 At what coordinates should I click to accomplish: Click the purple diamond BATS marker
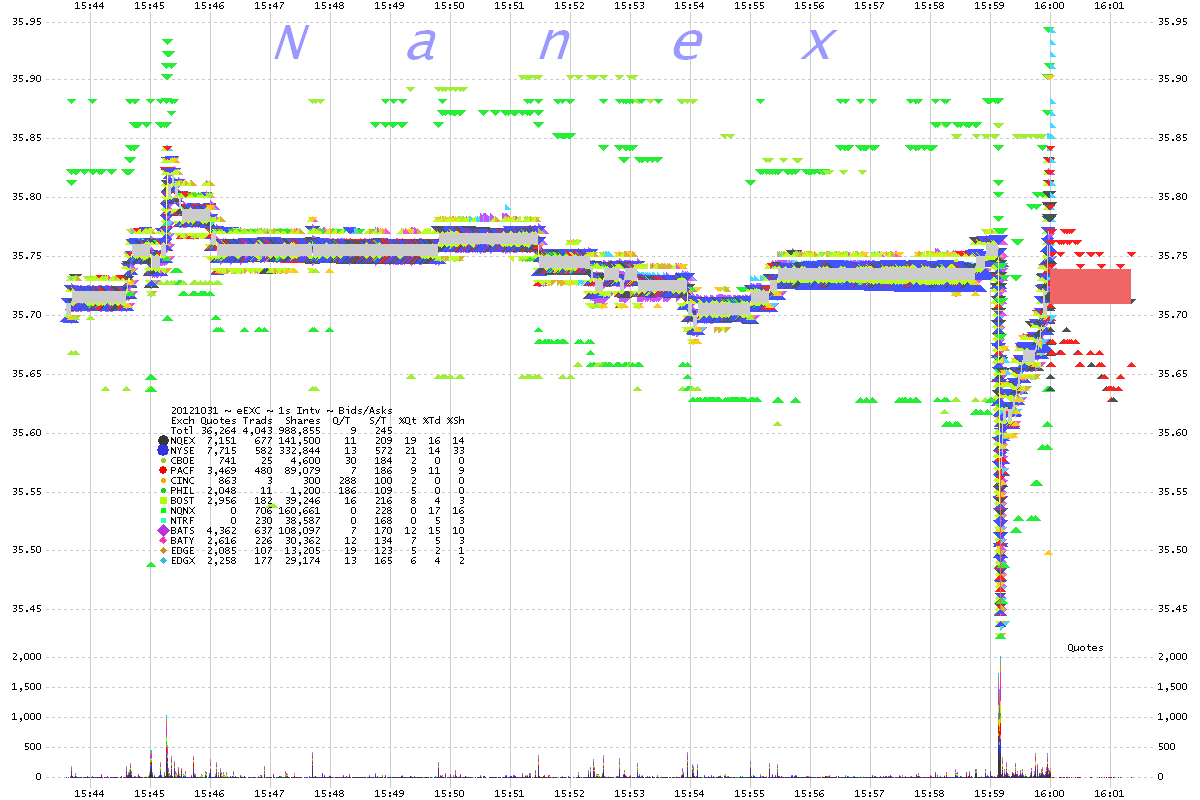(x=163, y=530)
